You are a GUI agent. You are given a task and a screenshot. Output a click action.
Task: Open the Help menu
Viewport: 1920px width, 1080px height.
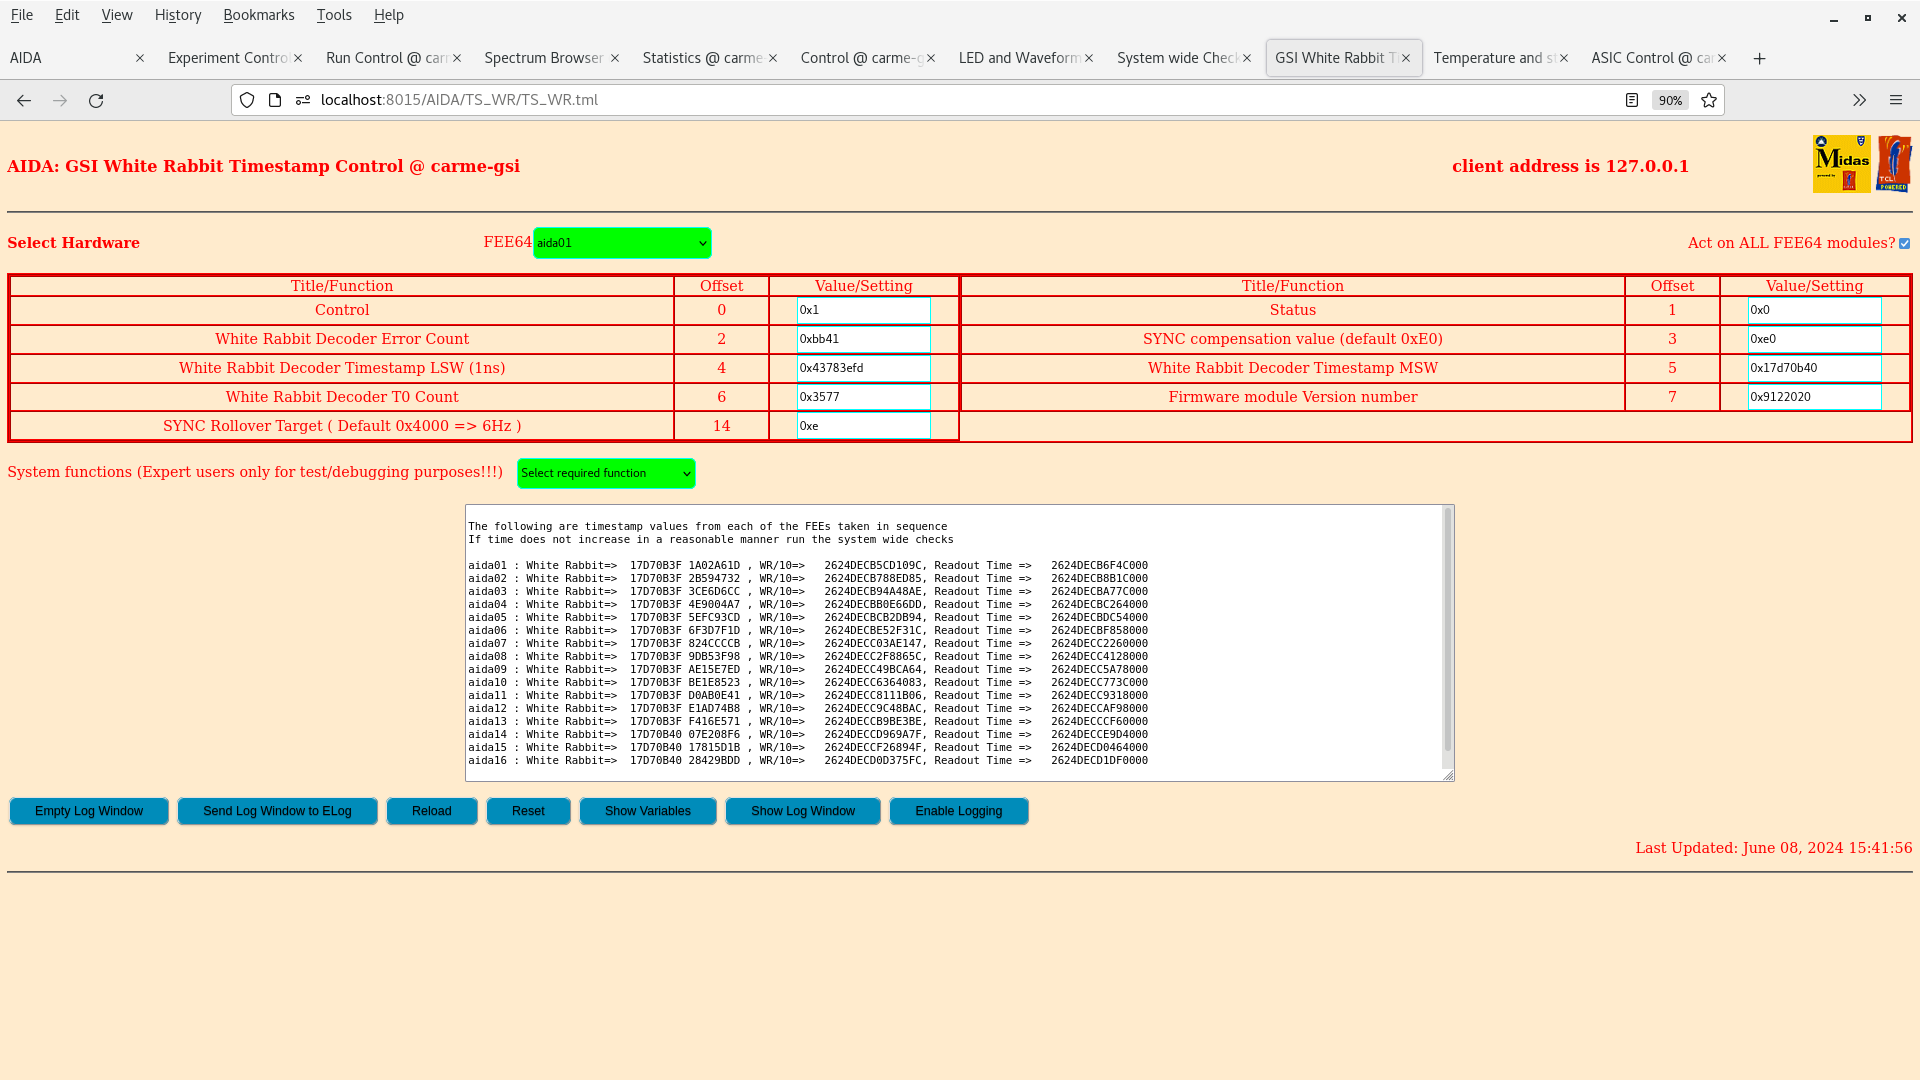[x=389, y=15]
